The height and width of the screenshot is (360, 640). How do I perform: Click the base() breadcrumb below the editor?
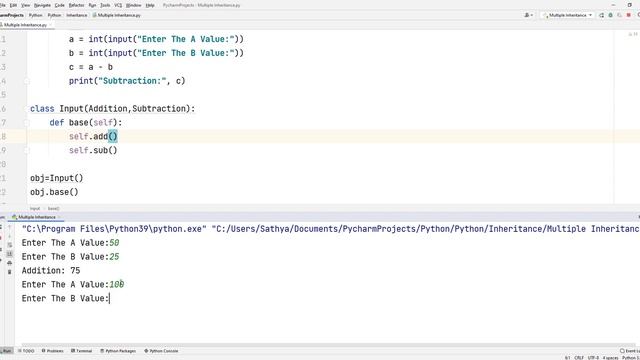pos(53,209)
